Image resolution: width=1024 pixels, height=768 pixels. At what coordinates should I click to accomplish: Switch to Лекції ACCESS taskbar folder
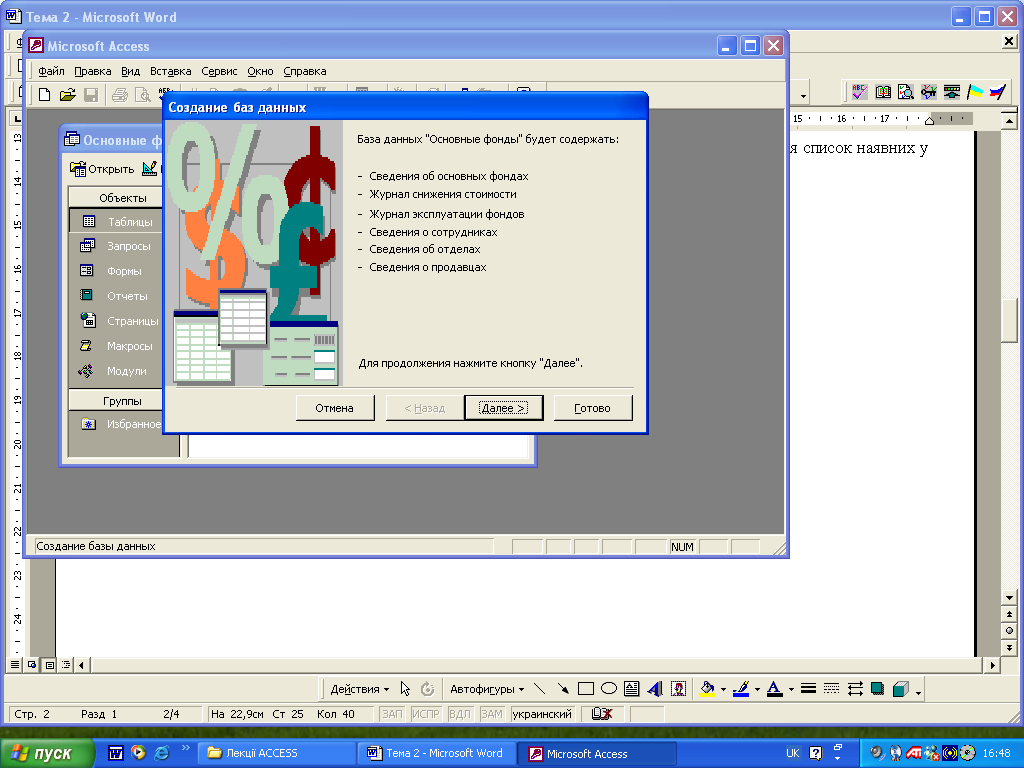[278, 754]
